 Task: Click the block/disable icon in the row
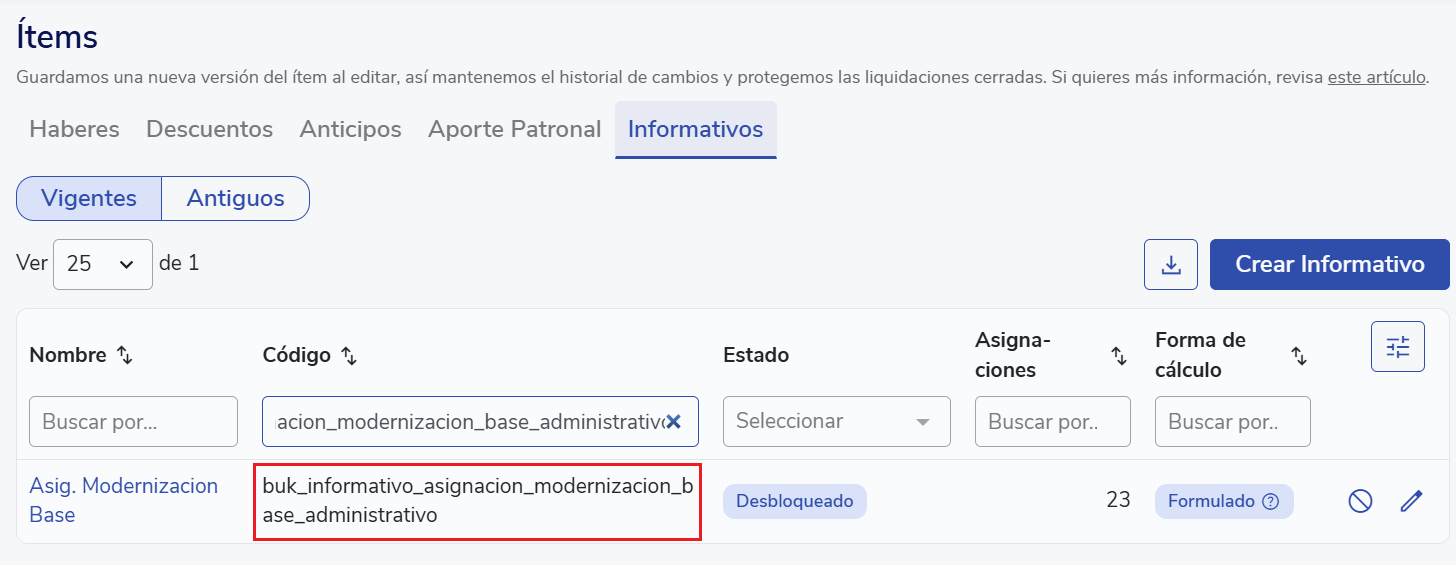click(1360, 501)
